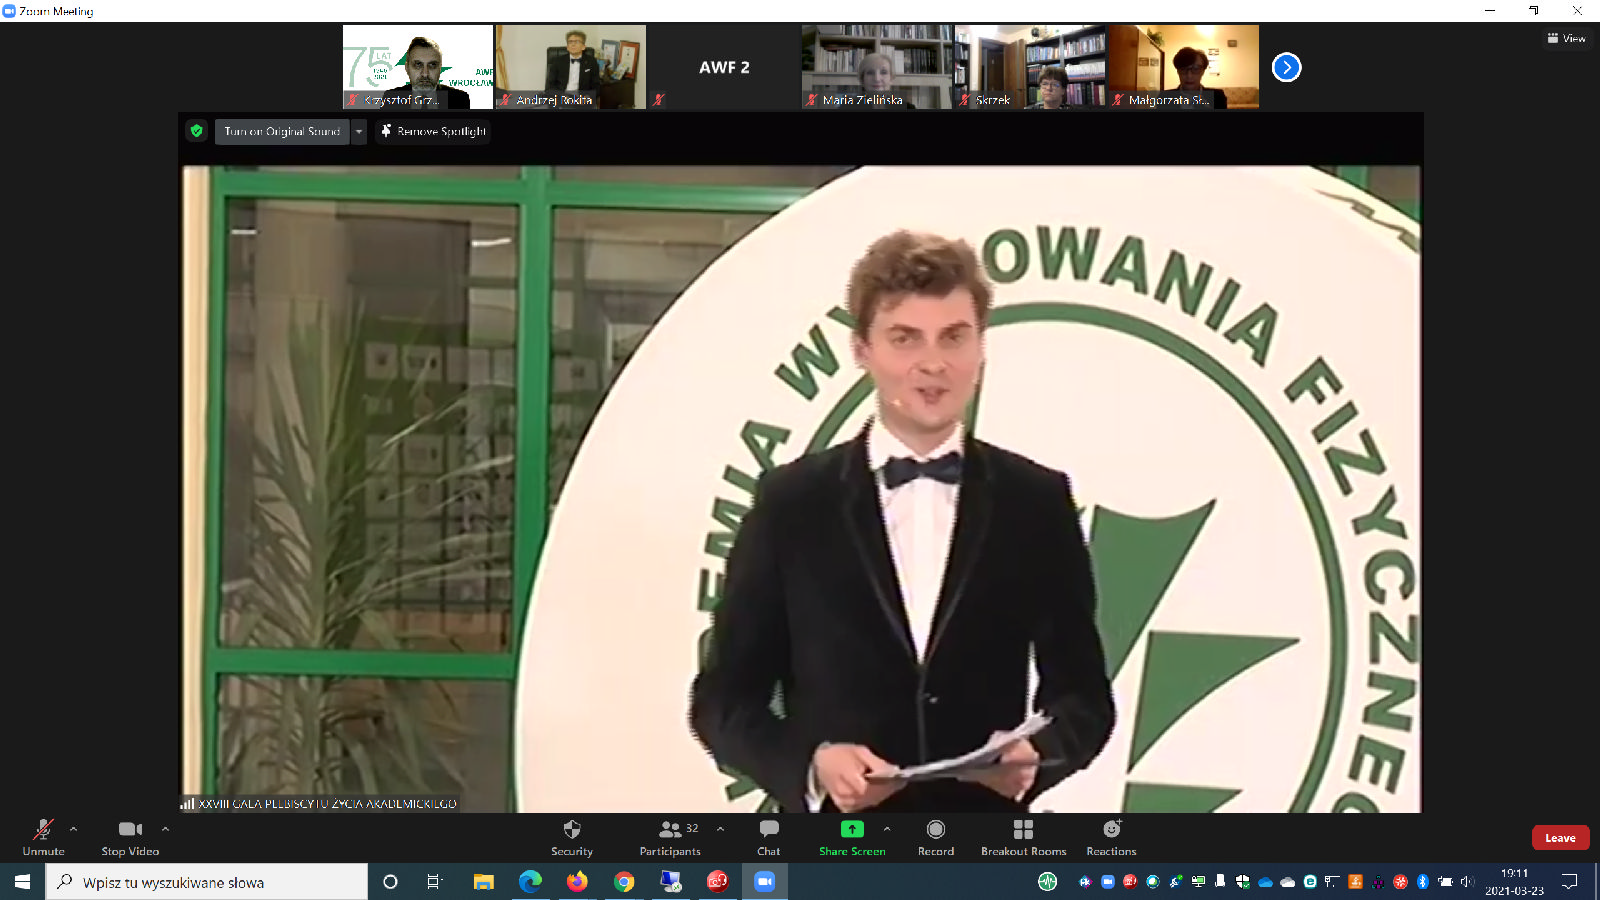The height and width of the screenshot is (900, 1600).
Task: Open the monitor-and-figure app icon on the taskbar
Action: [671, 882]
